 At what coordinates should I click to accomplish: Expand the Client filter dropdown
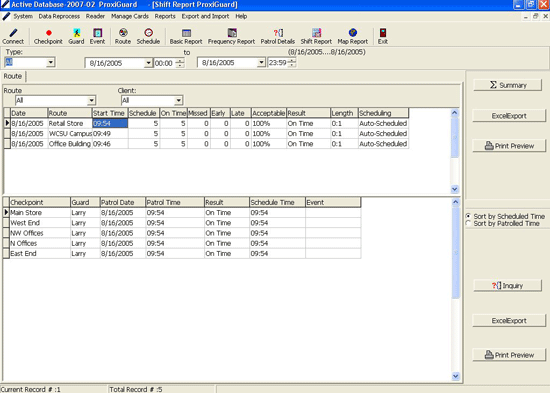[179, 100]
